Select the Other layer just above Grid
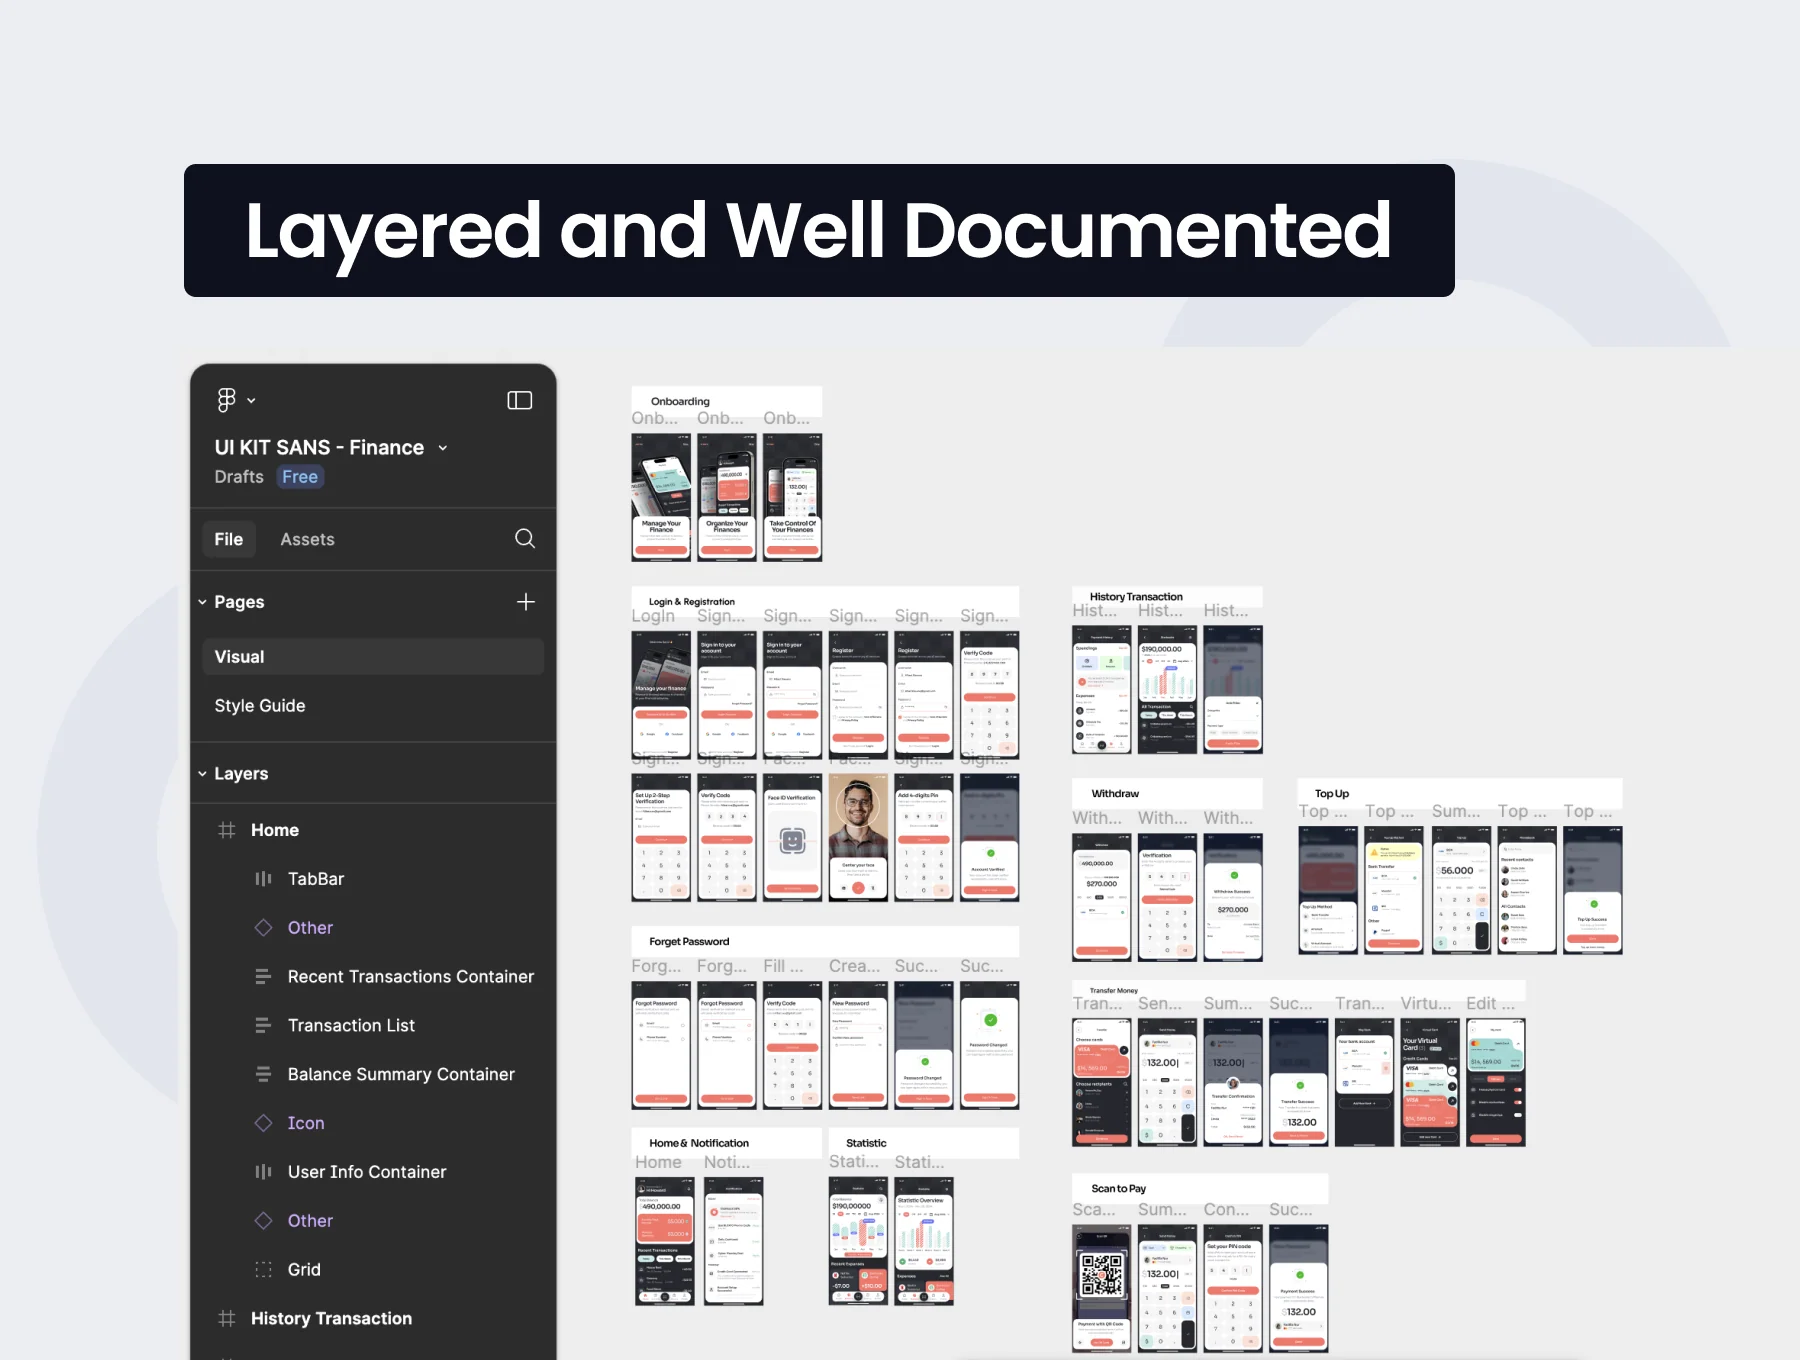The width and height of the screenshot is (1800, 1360). [x=310, y=1221]
